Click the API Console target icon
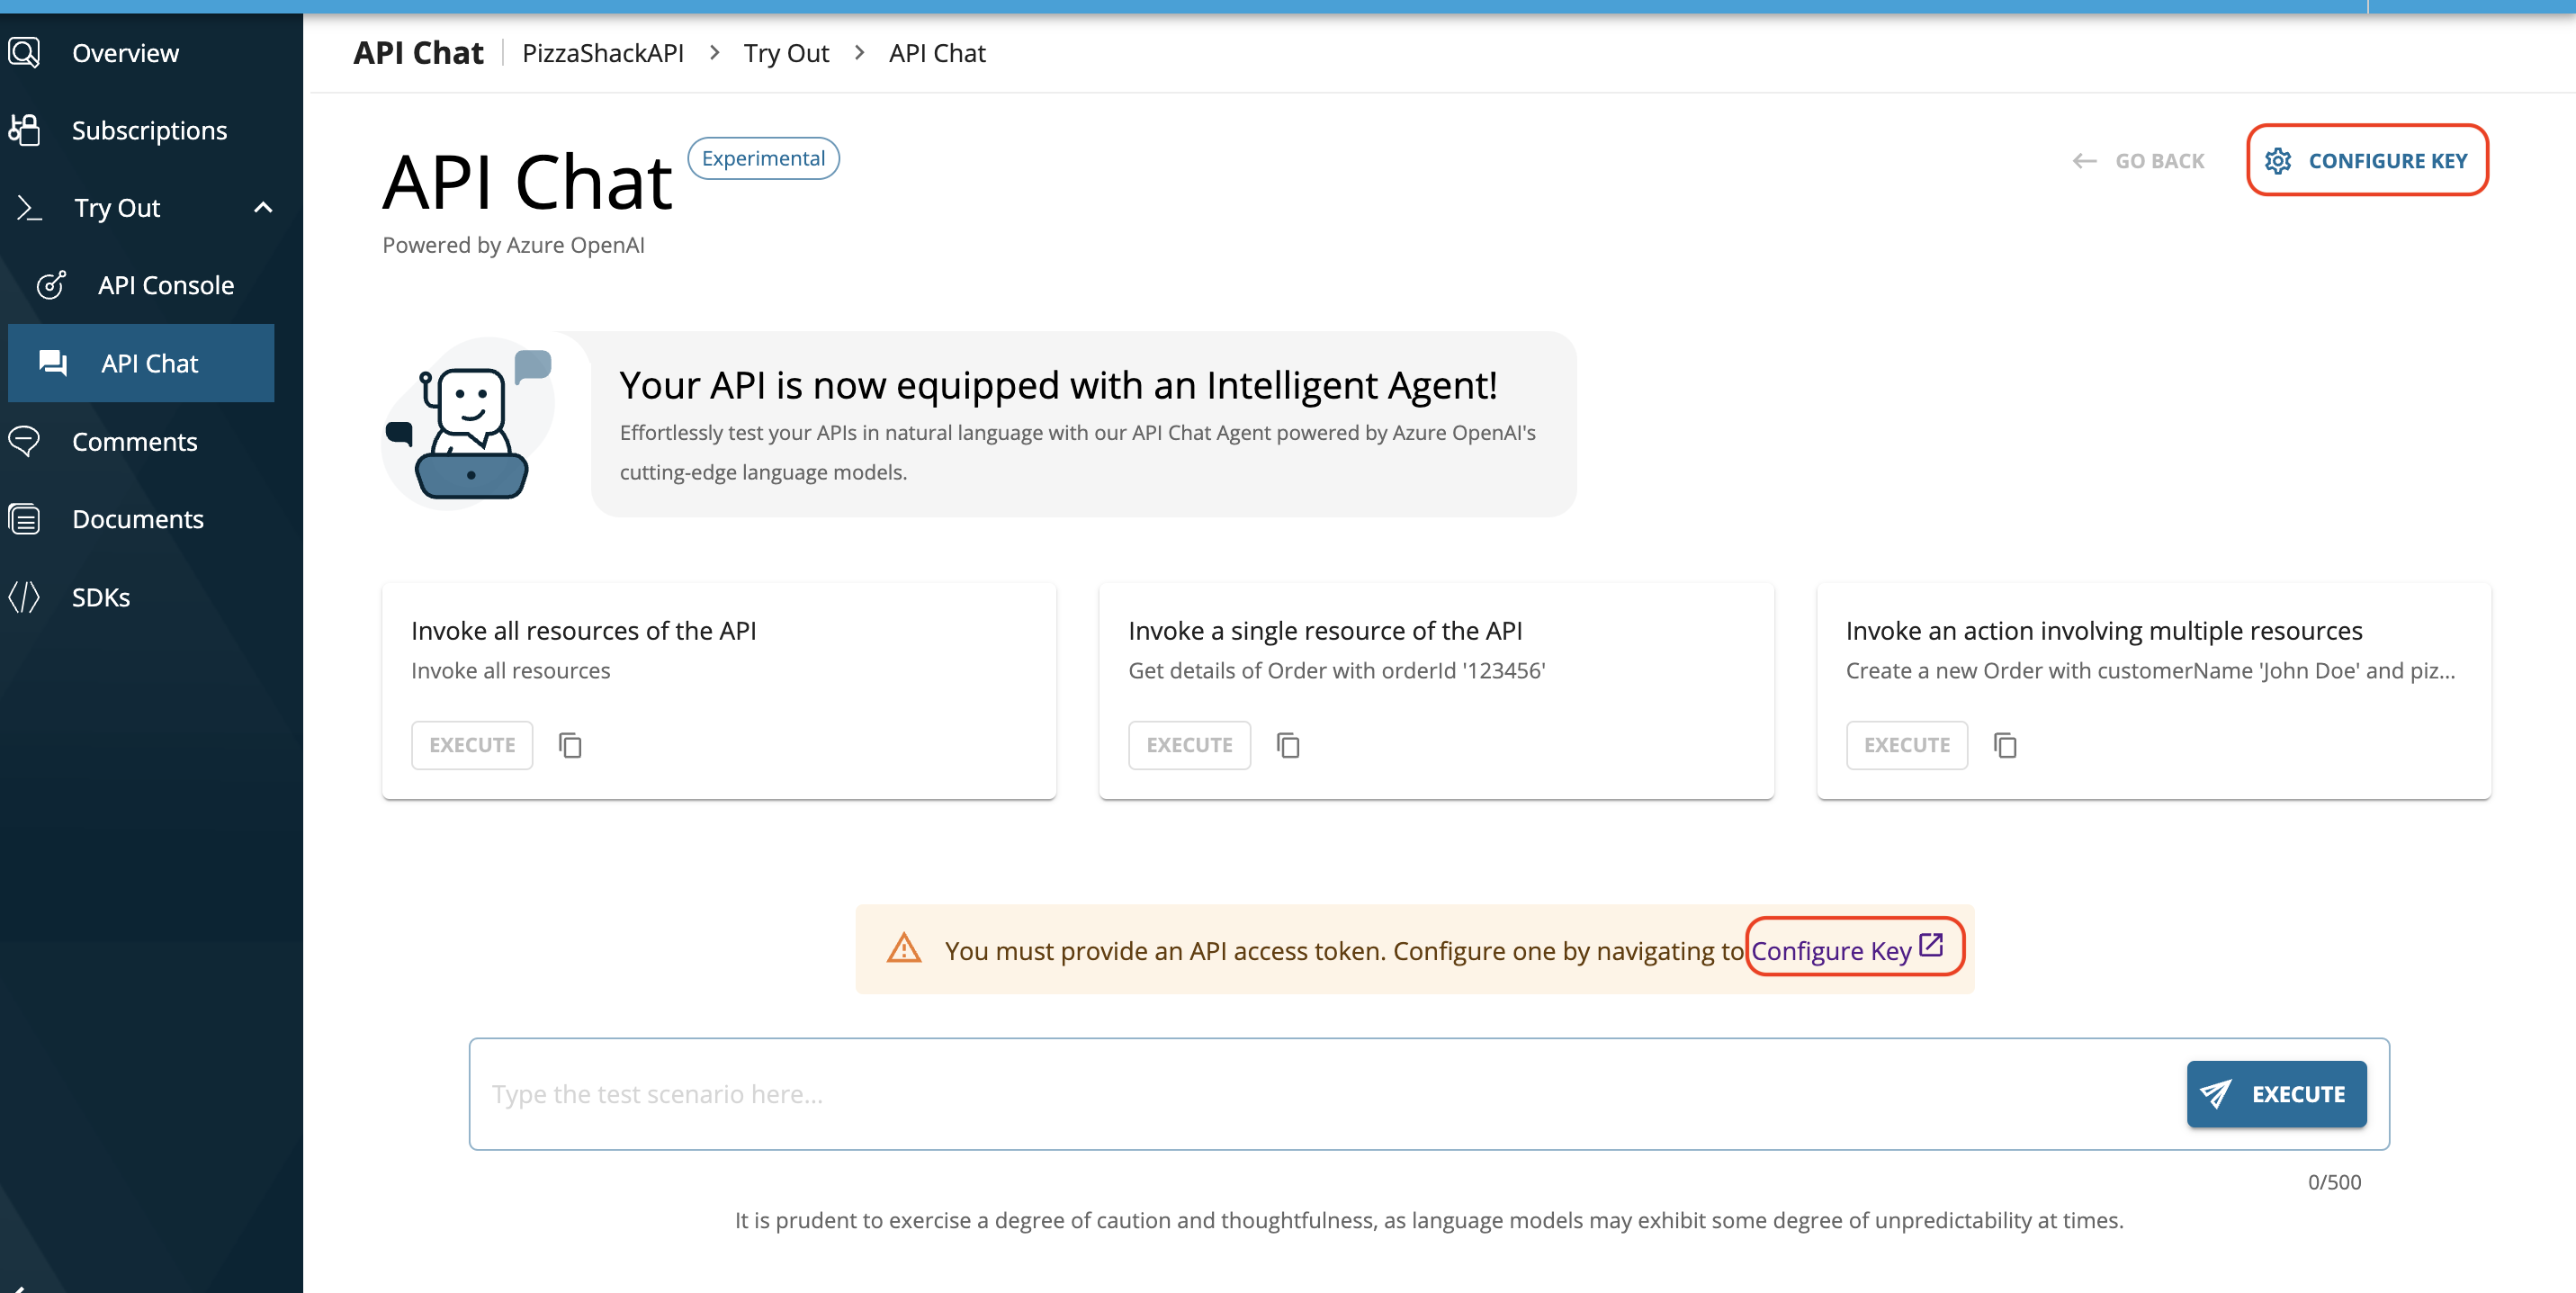The width and height of the screenshot is (2576, 1293). pos(52,285)
